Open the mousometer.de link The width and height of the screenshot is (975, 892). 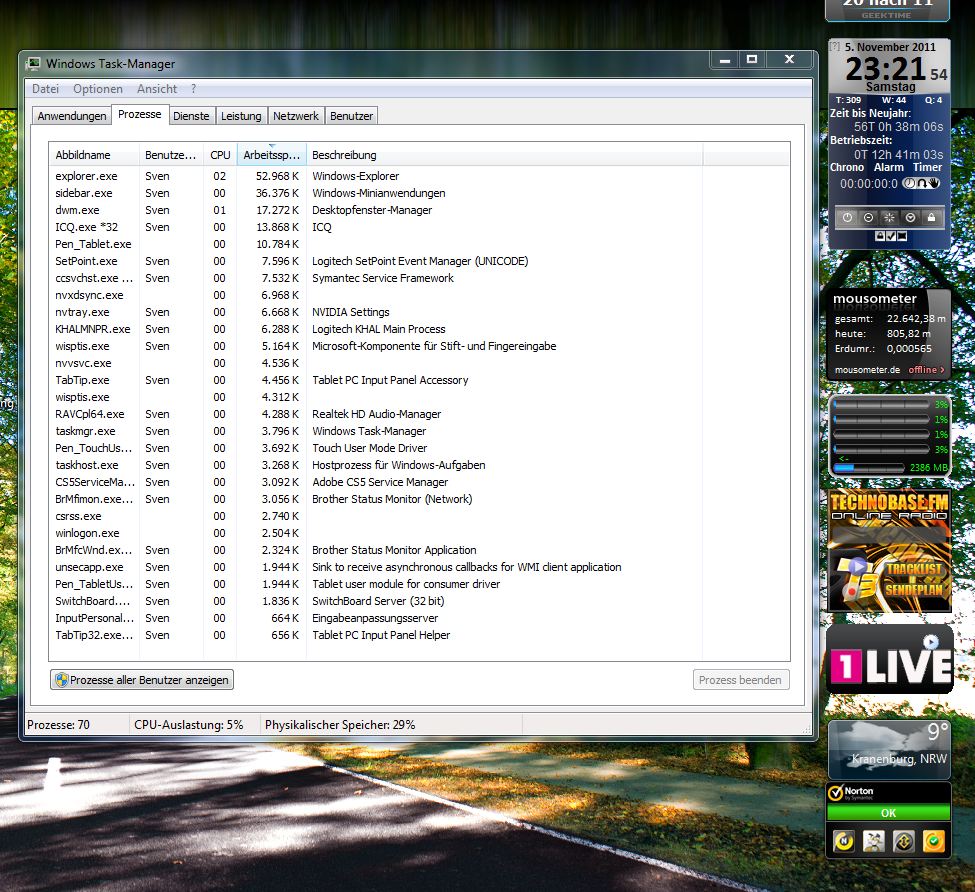coord(867,370)
